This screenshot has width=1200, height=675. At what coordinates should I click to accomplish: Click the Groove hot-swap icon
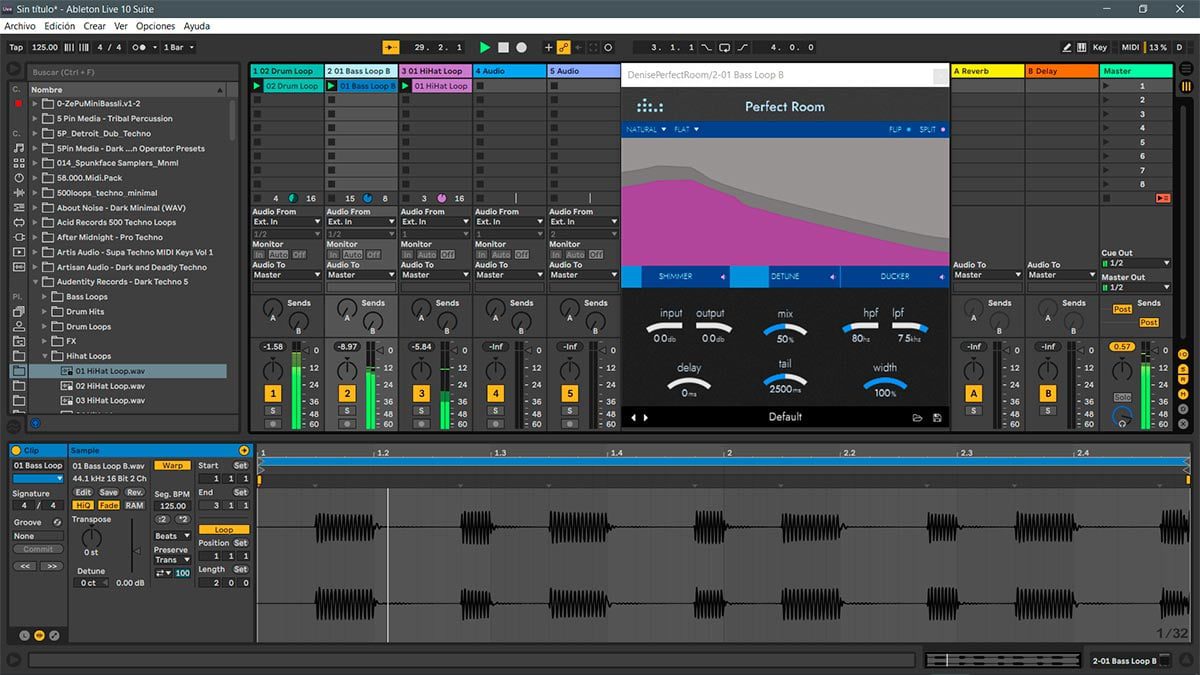[x=57, y=522]
